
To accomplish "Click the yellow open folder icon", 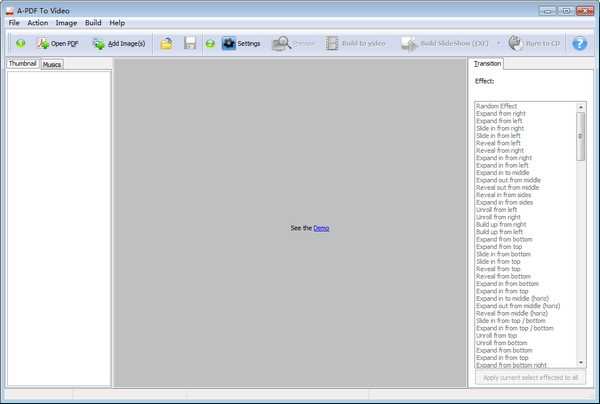I will 167,44.
